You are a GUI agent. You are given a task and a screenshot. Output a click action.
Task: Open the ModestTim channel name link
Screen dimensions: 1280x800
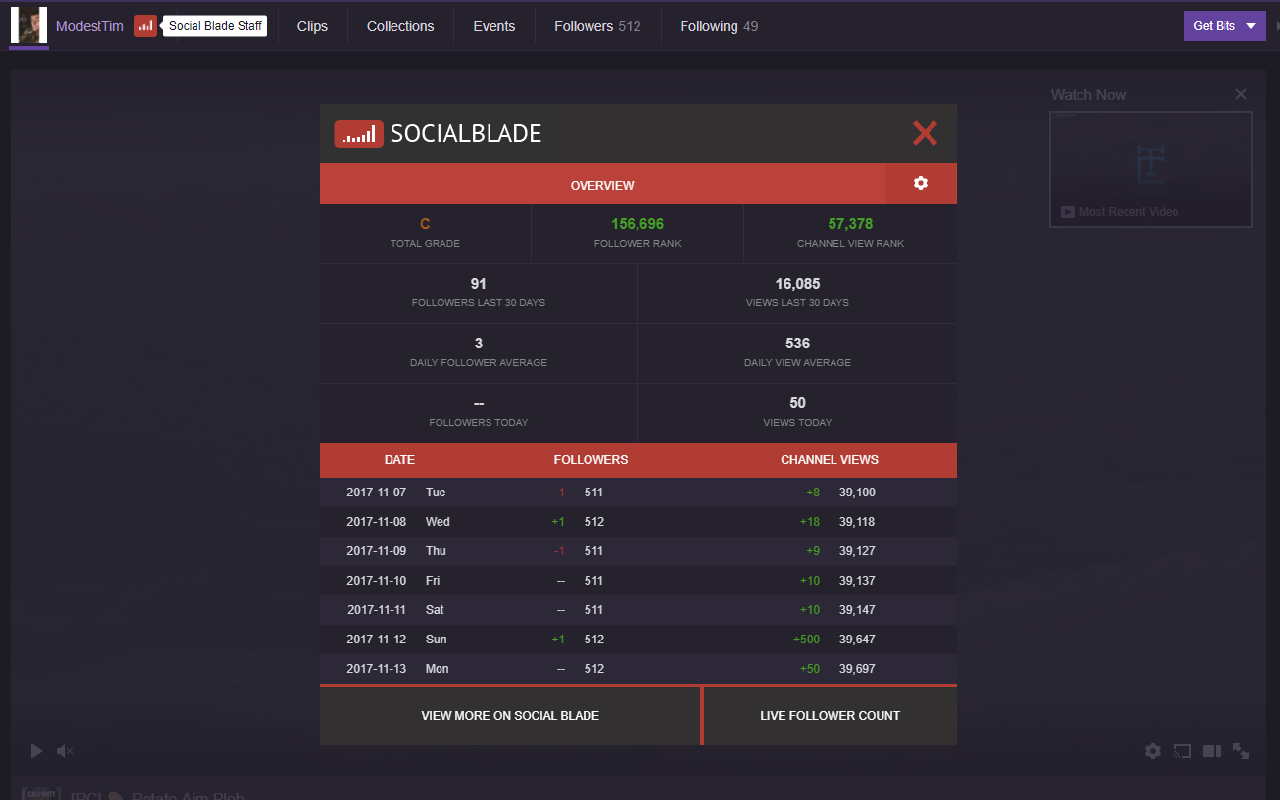pos(90,26)
